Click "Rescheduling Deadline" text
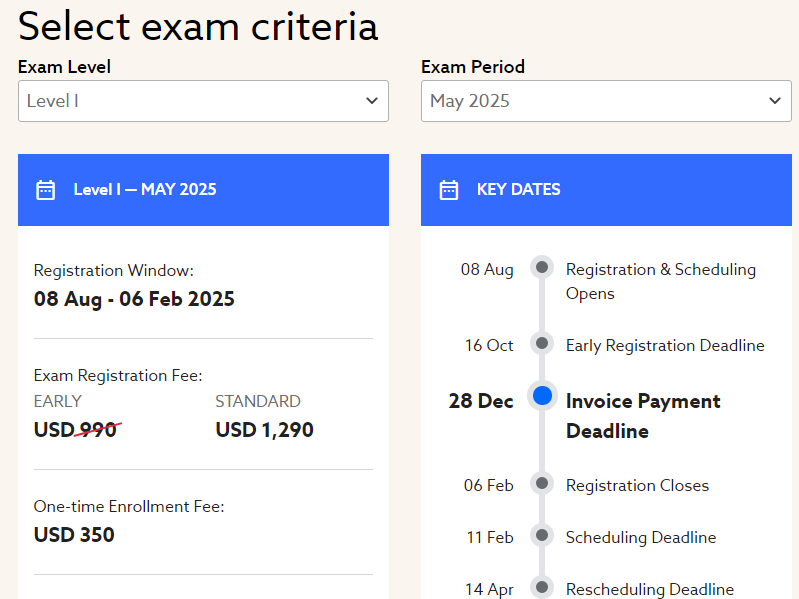Screen dimensions: 799x599 pyautogui.click(x=650, y=589)
